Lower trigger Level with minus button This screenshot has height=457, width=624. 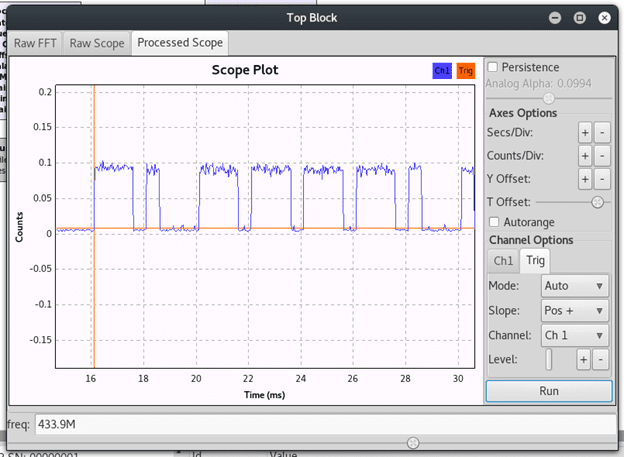pyautogui.click(x=600, y=359)
